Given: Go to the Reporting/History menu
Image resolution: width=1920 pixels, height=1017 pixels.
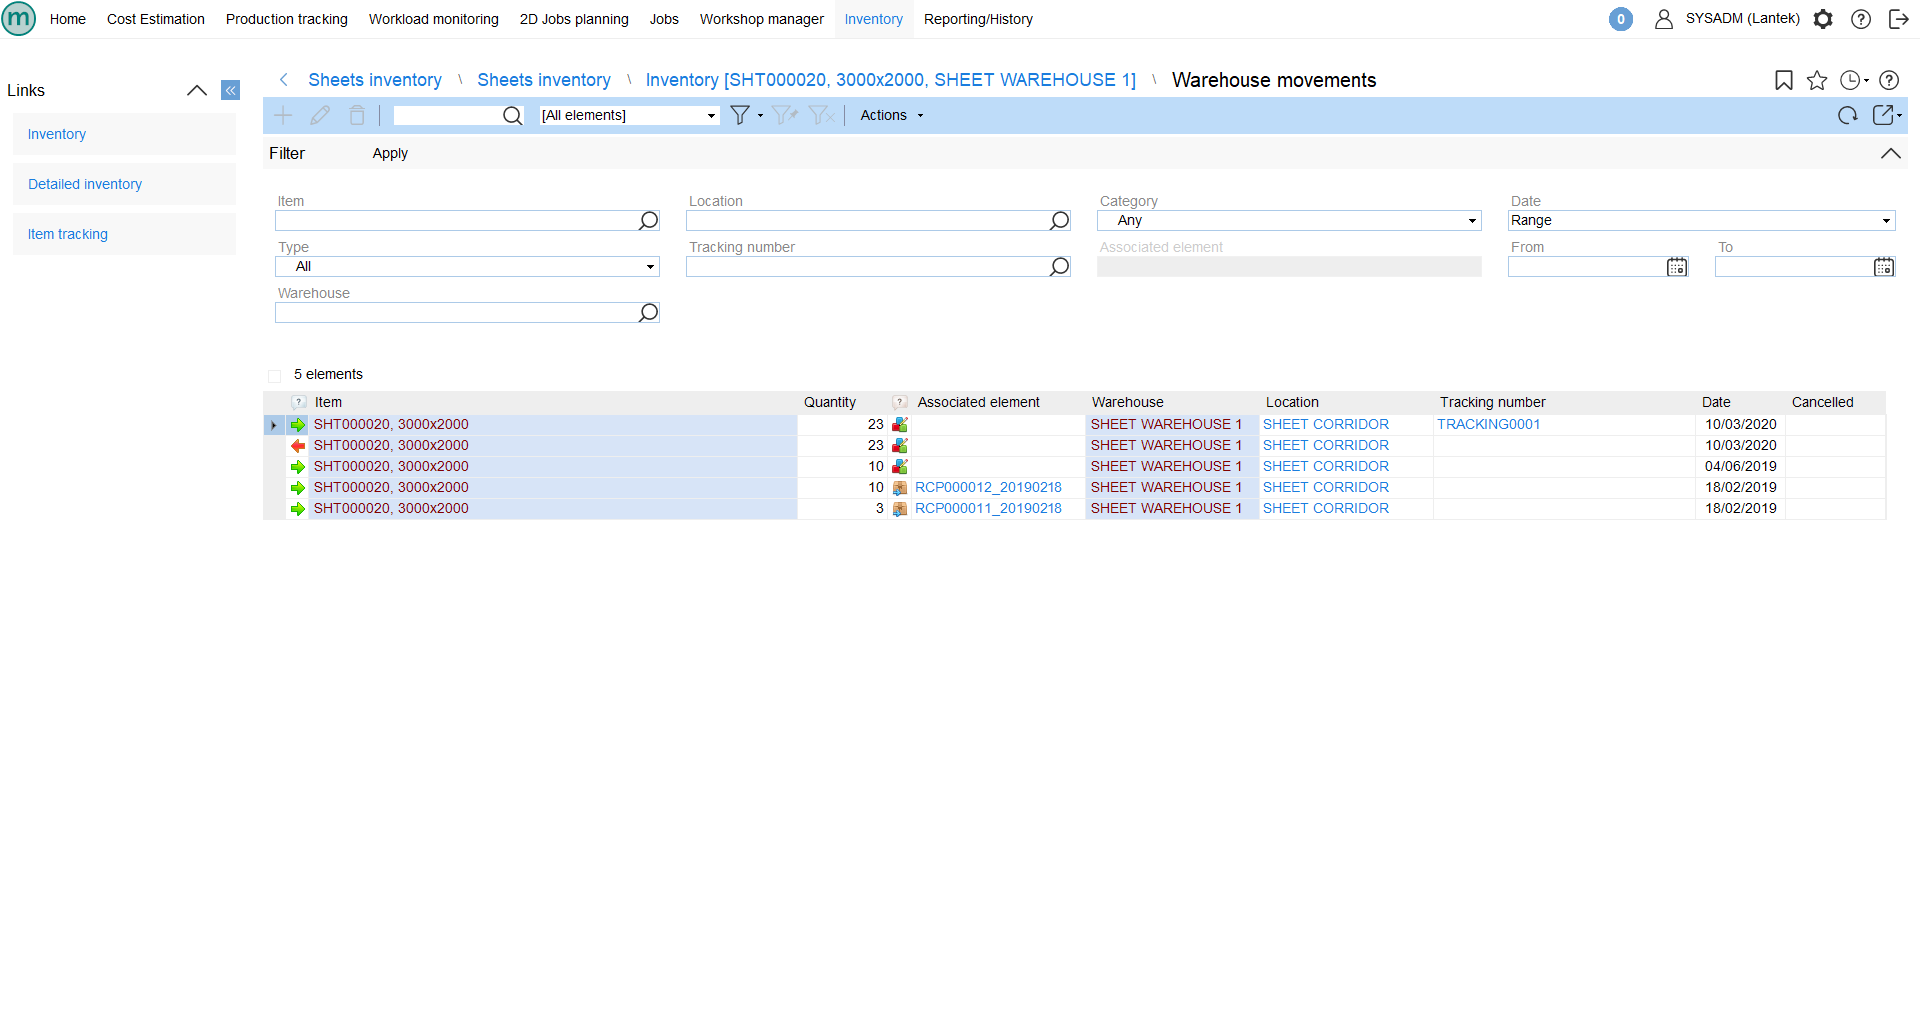Looking at the screenshot, I should click(977, 19).
